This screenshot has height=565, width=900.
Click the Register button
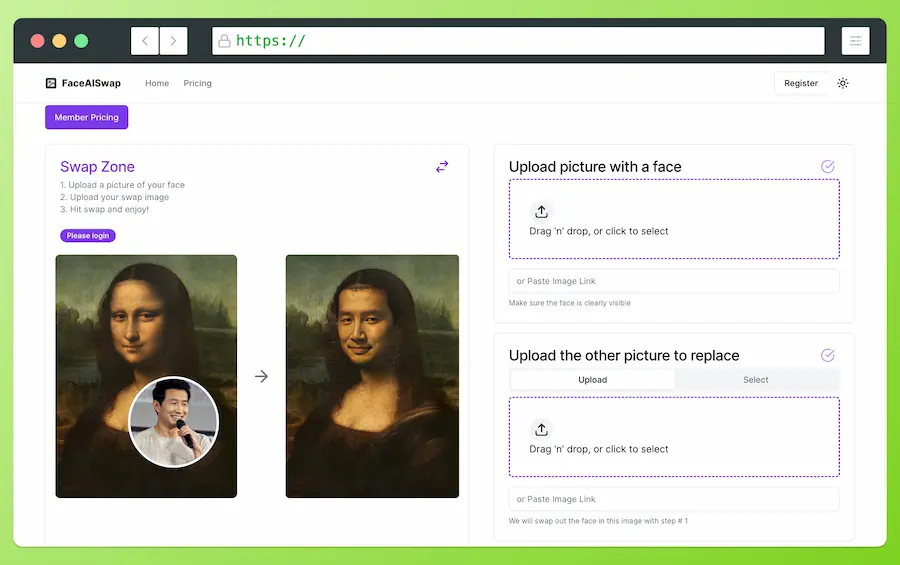[801, 83]
